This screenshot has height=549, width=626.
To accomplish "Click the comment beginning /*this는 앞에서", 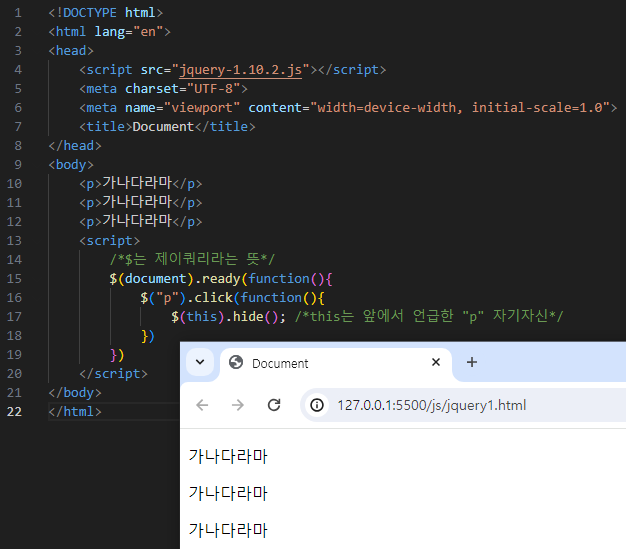I will [429, 316].
